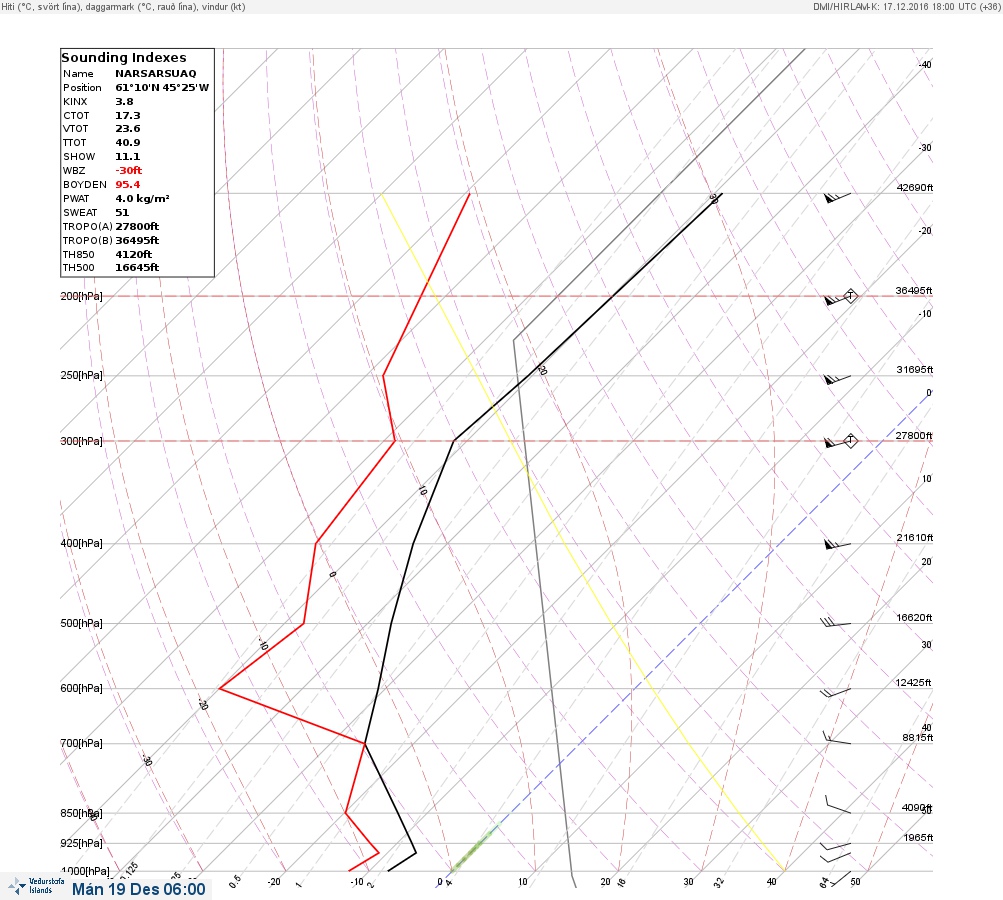This screenshot has width=1003, height=900.
Task: Click the station name NARSARSUAQ
Action: [155, 74]
